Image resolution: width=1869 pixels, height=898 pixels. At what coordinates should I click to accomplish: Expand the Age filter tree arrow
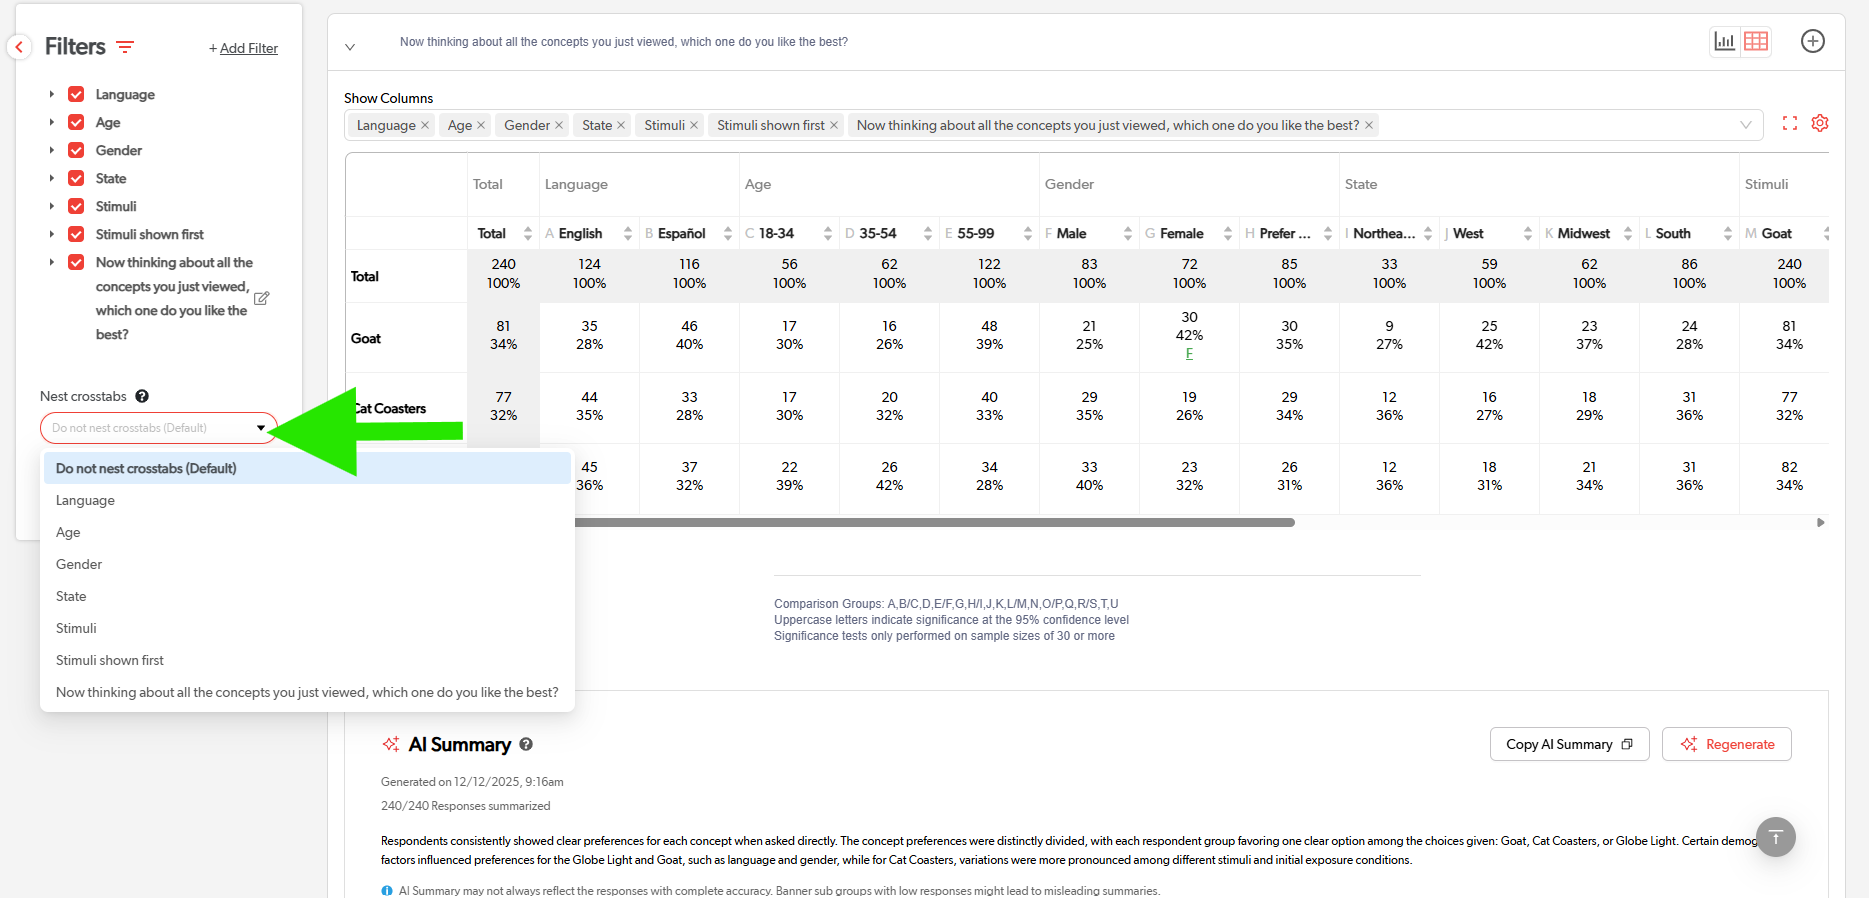click(51, 122)
